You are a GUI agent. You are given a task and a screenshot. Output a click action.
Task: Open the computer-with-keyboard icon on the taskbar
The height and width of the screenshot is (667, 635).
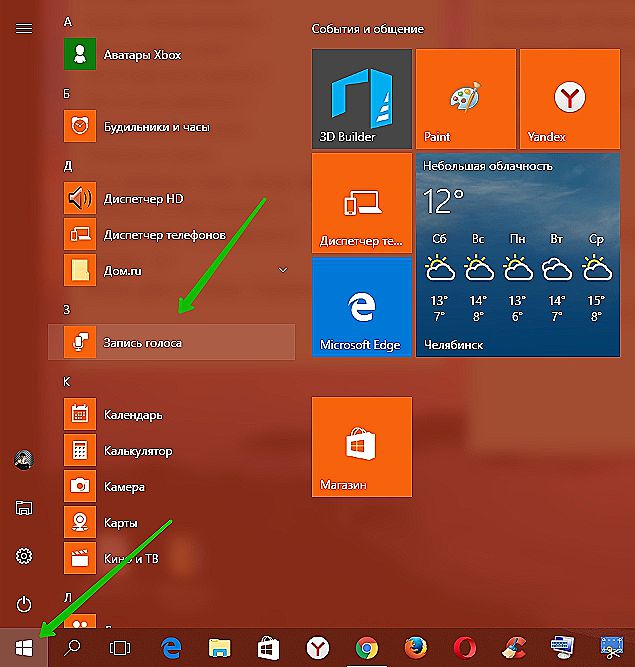pos(562,648)
